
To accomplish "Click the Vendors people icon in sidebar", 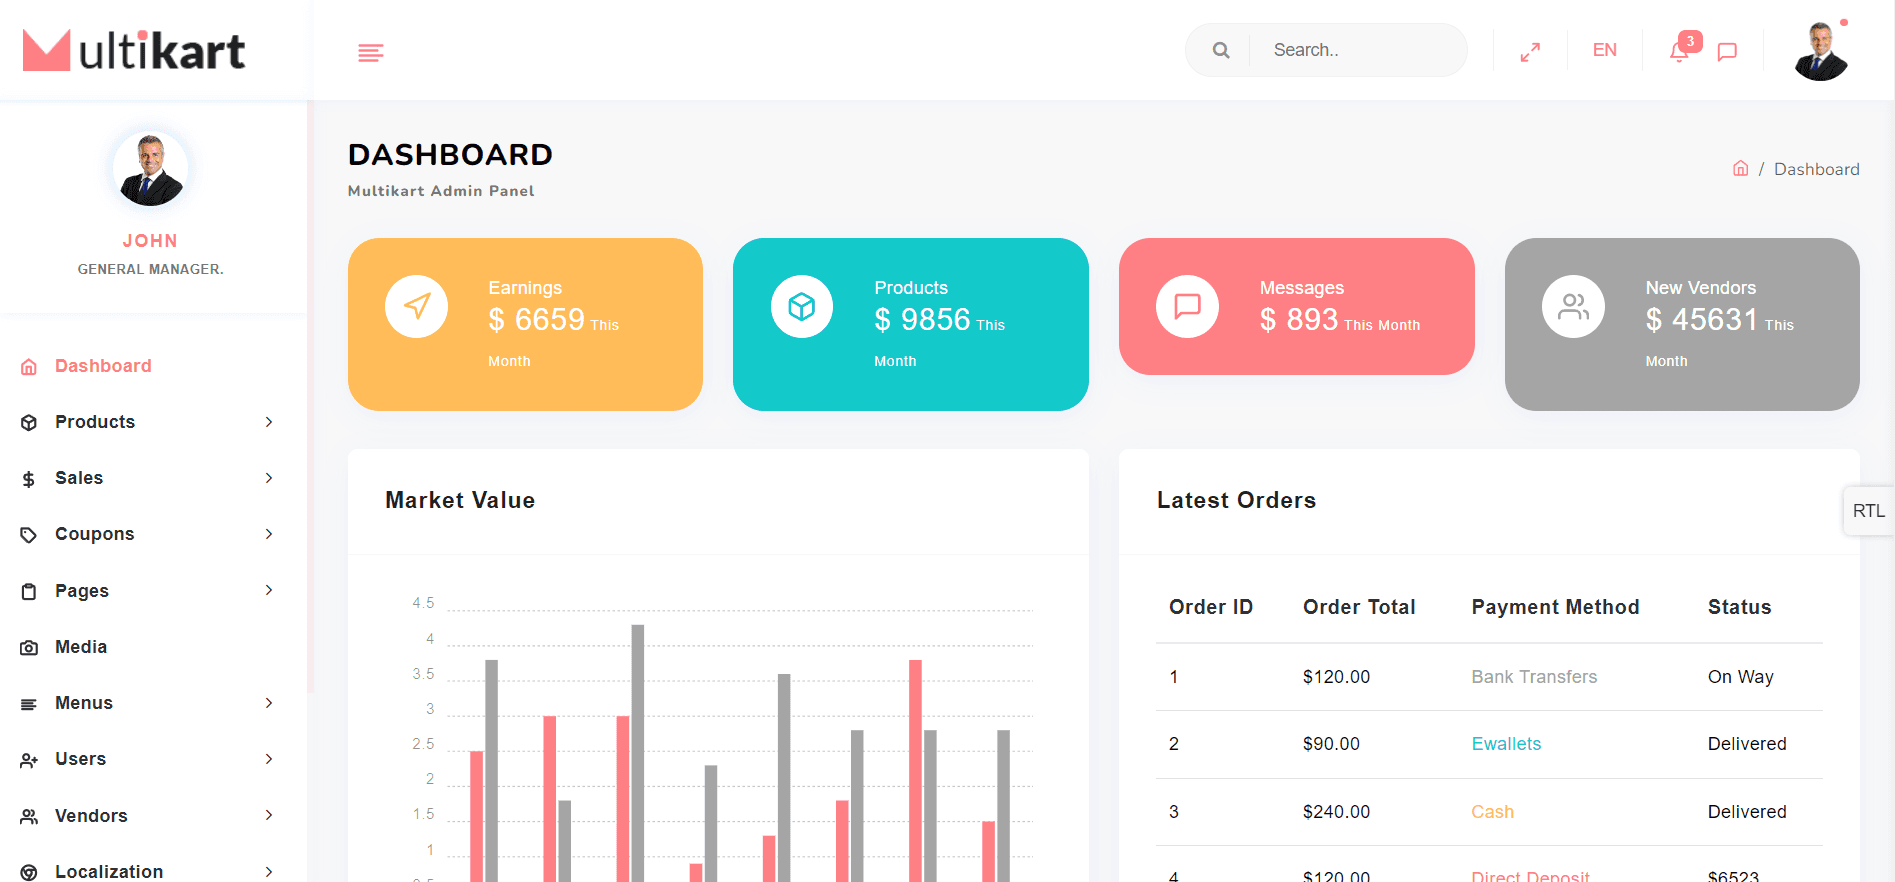I will pos(29,817).
